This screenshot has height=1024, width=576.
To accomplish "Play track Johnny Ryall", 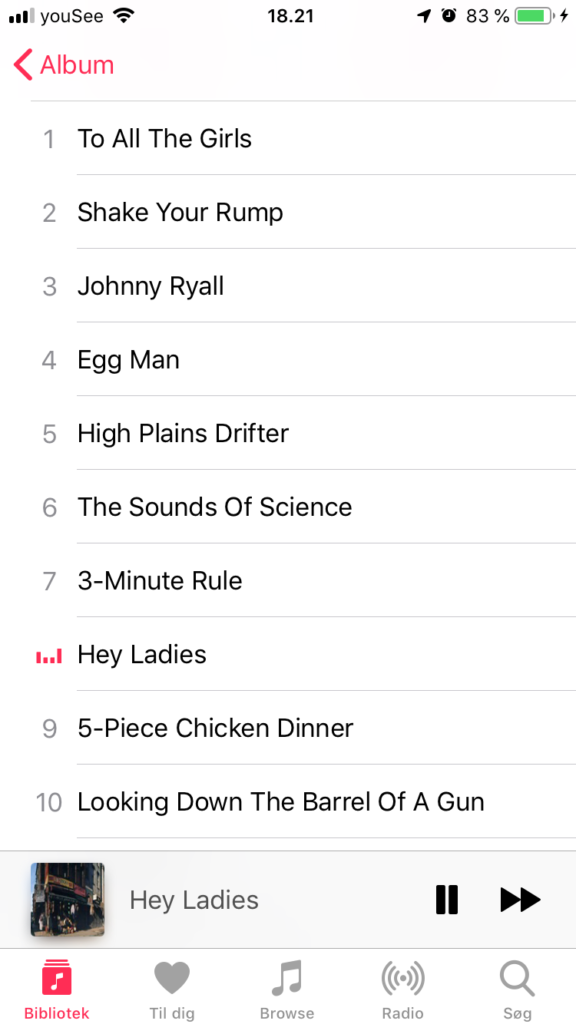I will pos(303,286).
